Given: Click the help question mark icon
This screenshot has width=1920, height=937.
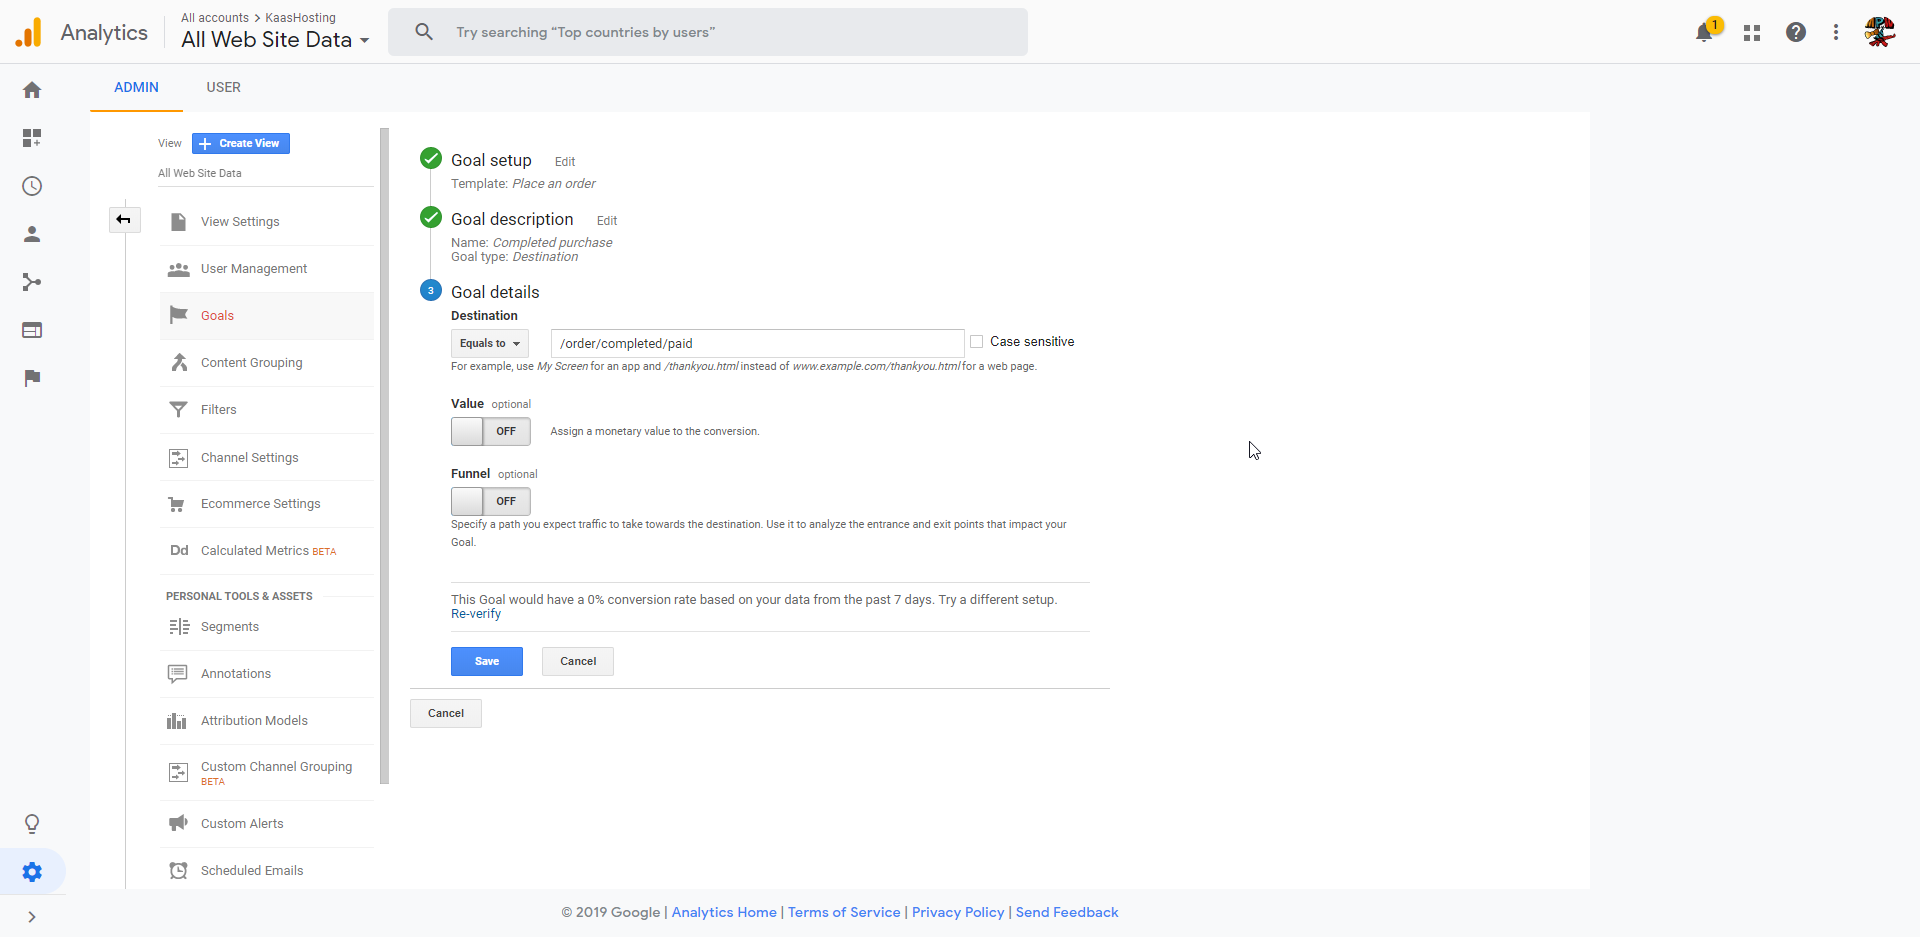Looking at the screenshot, I should click(1796, 33).
